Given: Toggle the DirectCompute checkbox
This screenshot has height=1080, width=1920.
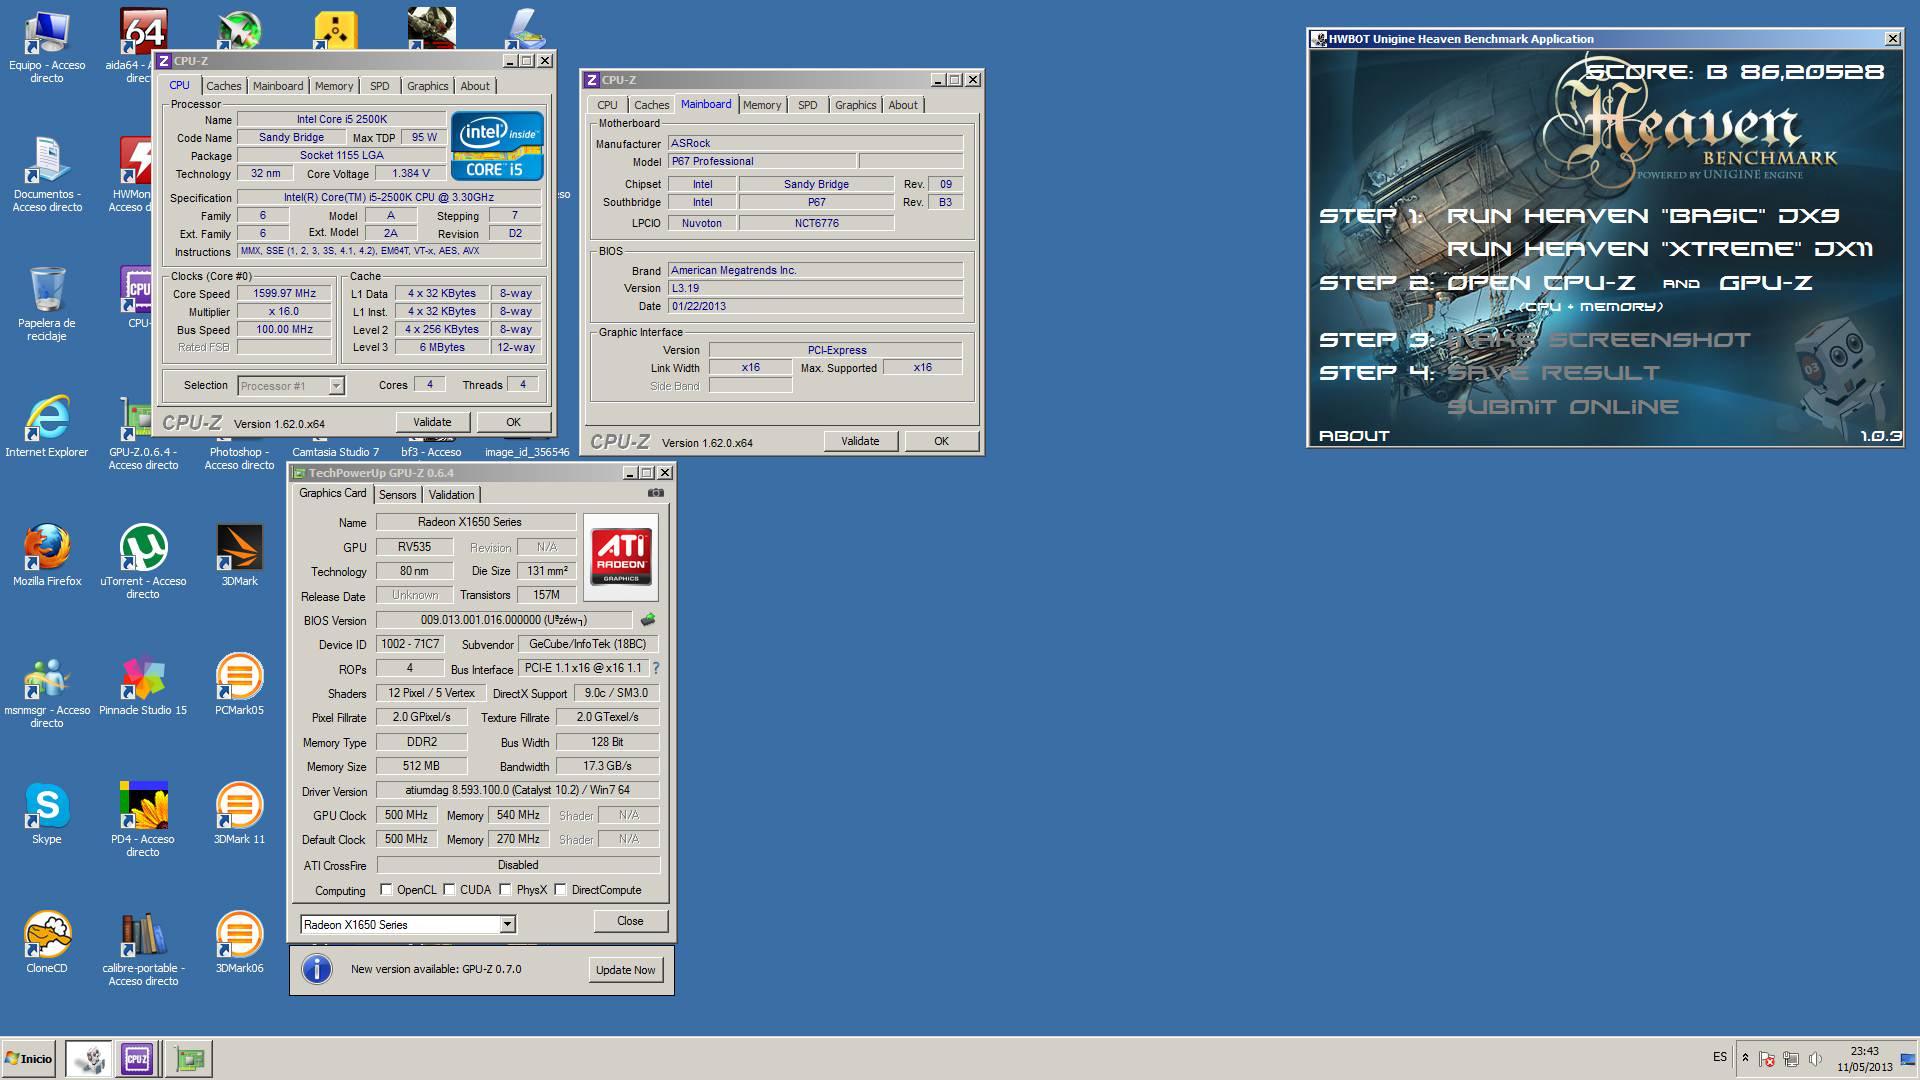Looking at the screenshot, I should click(x=561, y=889).
